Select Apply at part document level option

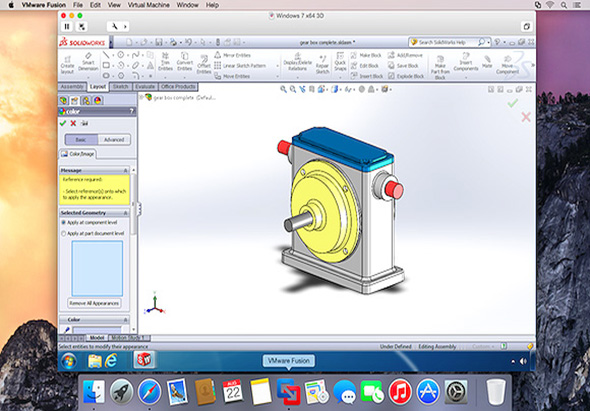click(93, 233)
